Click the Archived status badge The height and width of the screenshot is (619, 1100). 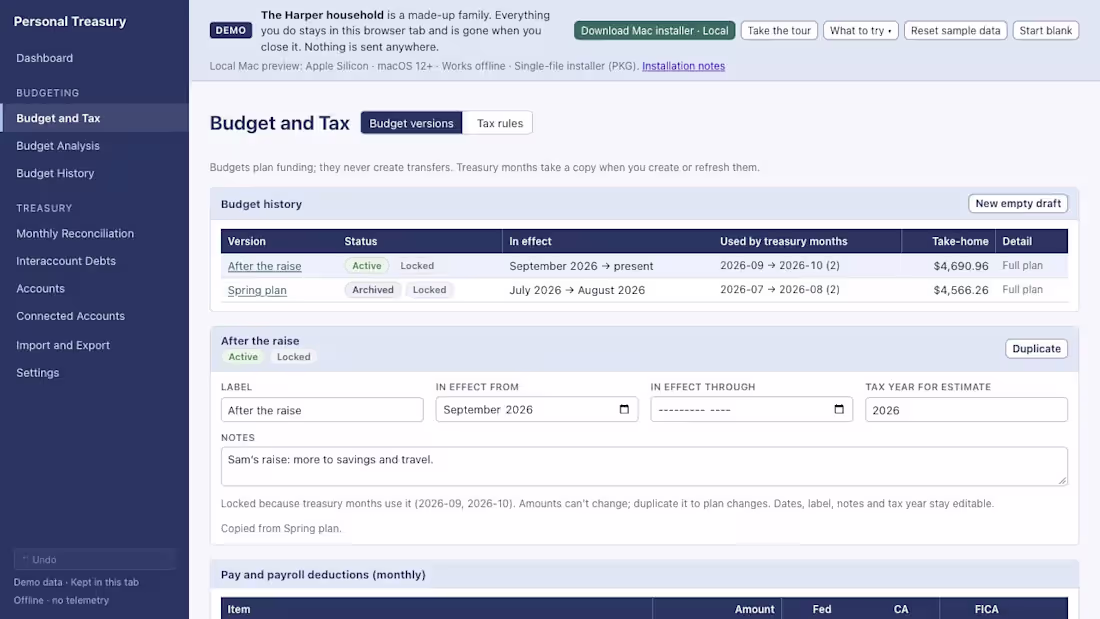(373, 290)
